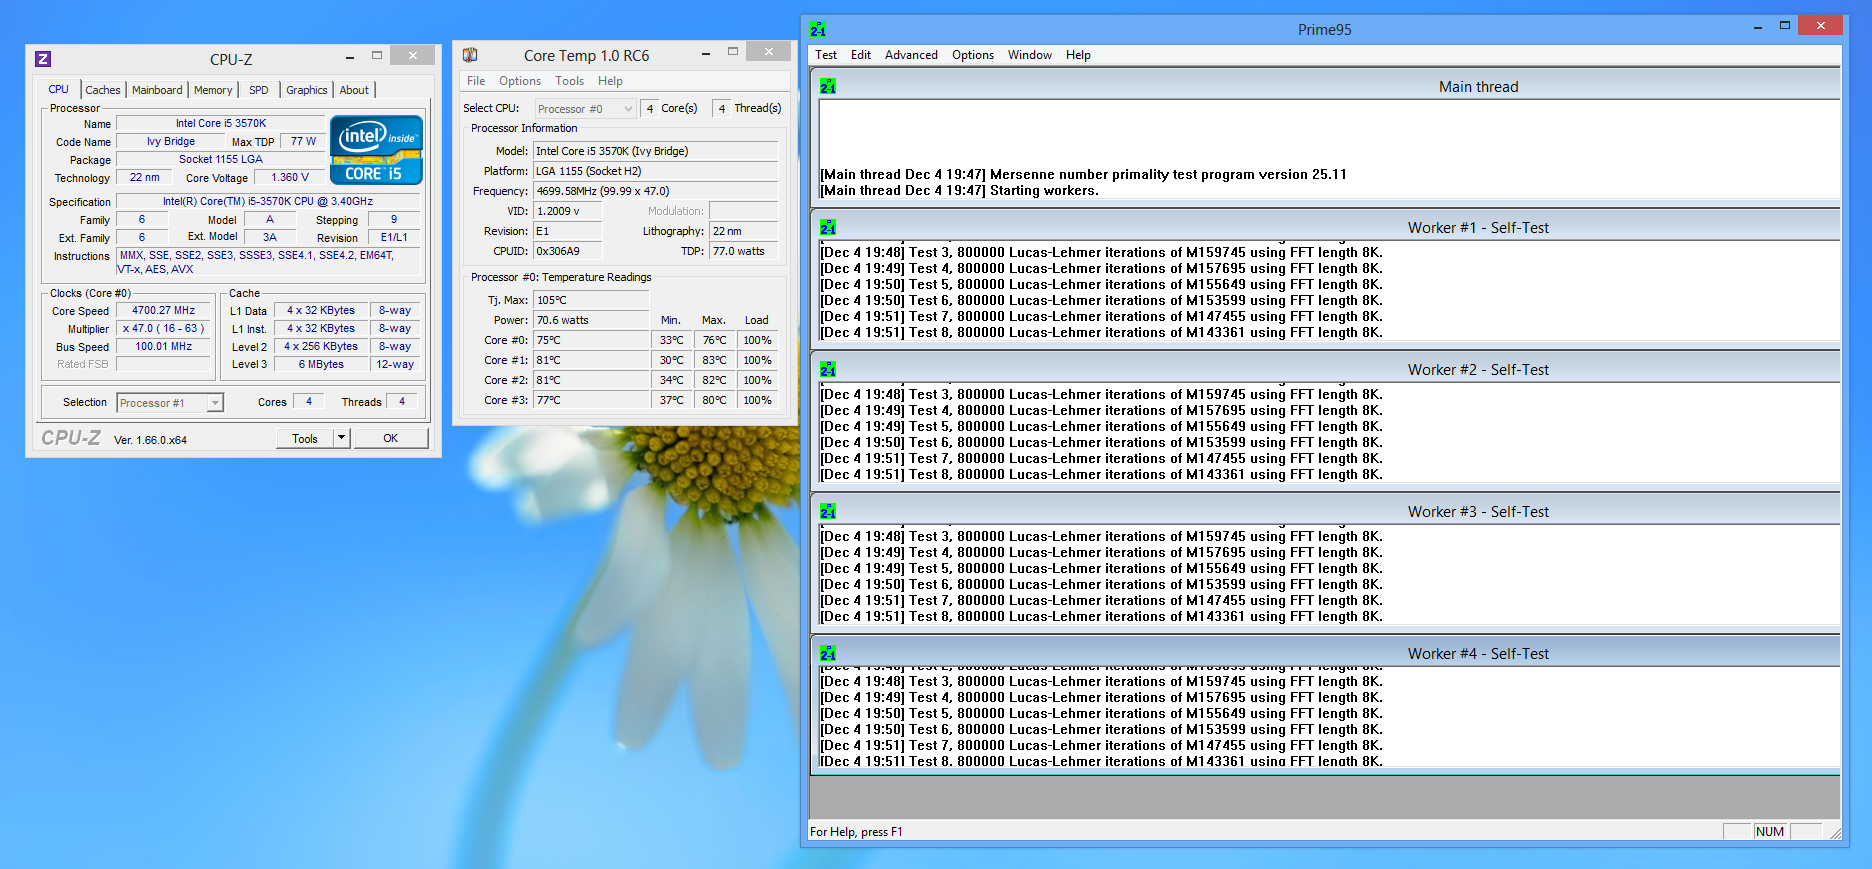Click the Bus Speed 100.01 MHz value
The height and width of the screenshot is (869, 1872).
[164, 347]
